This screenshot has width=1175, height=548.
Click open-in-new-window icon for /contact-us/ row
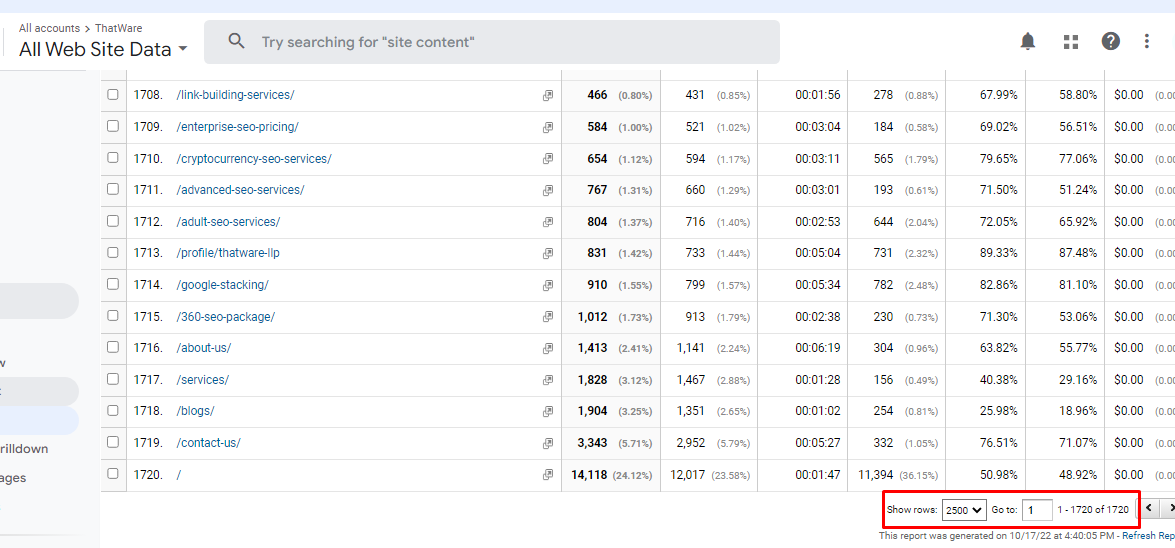pyautogui.click(x=548, y=443)
